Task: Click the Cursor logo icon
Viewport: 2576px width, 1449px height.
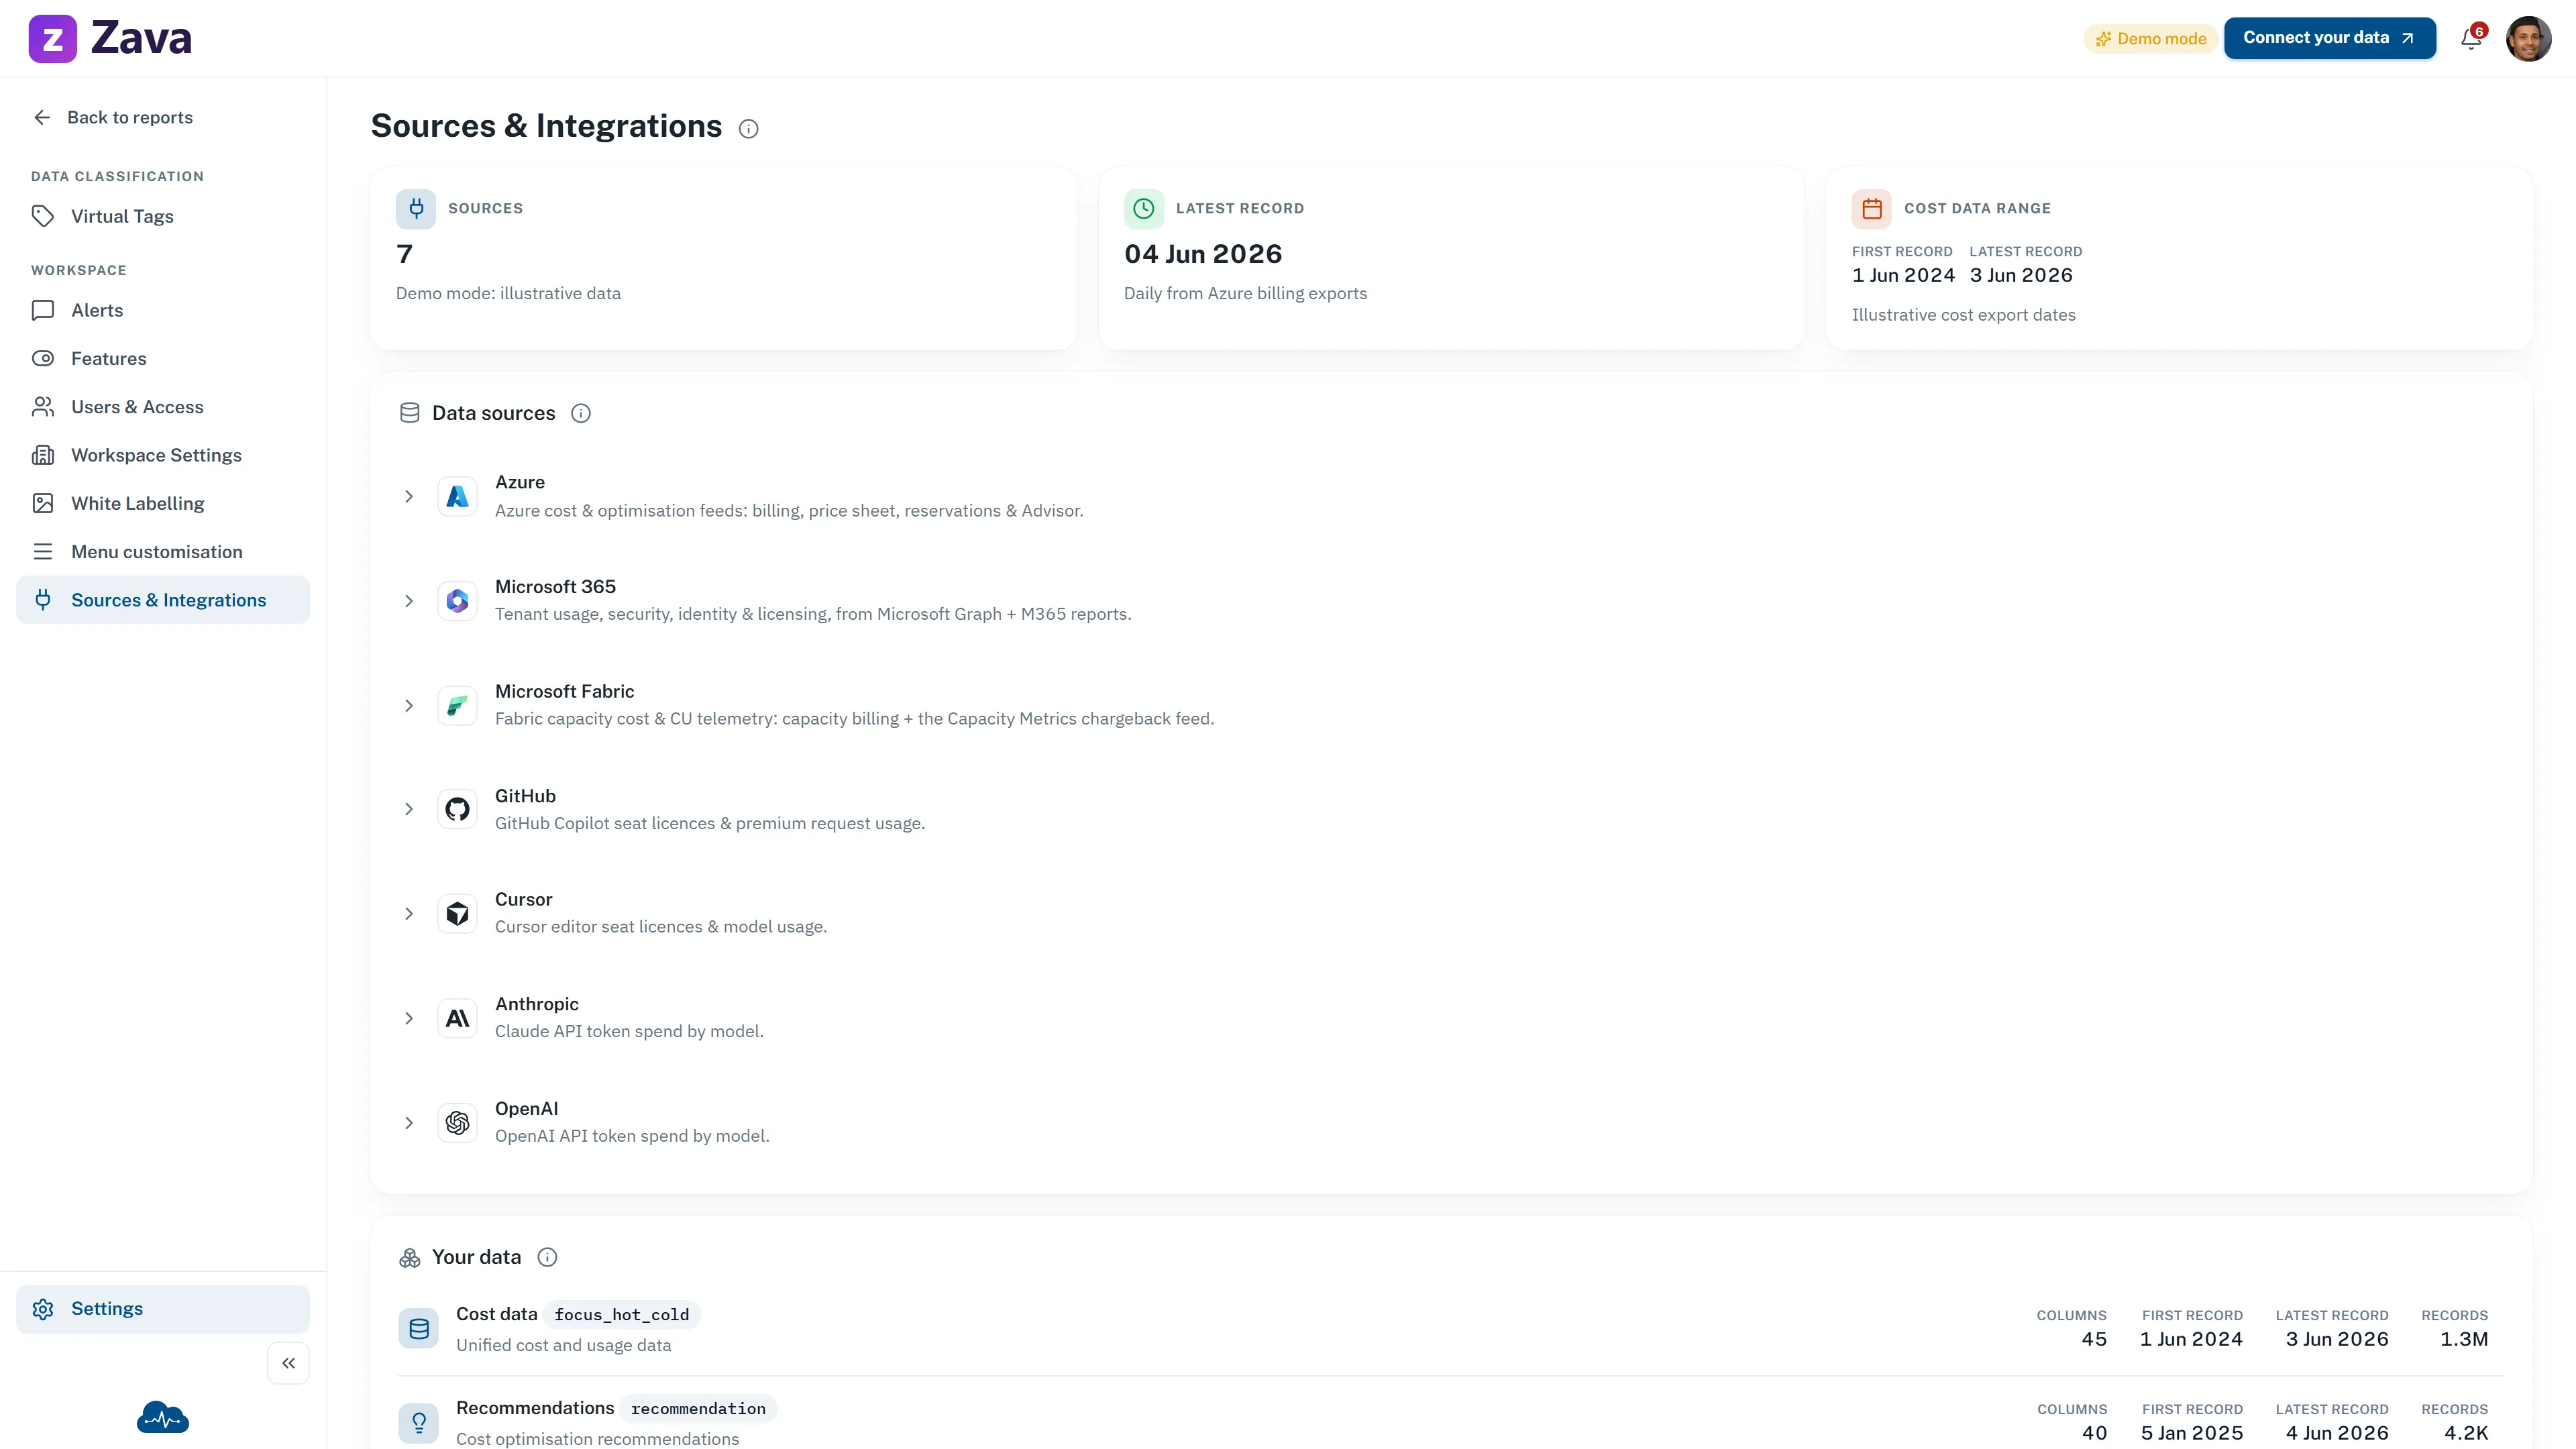Action: (457, 914)
